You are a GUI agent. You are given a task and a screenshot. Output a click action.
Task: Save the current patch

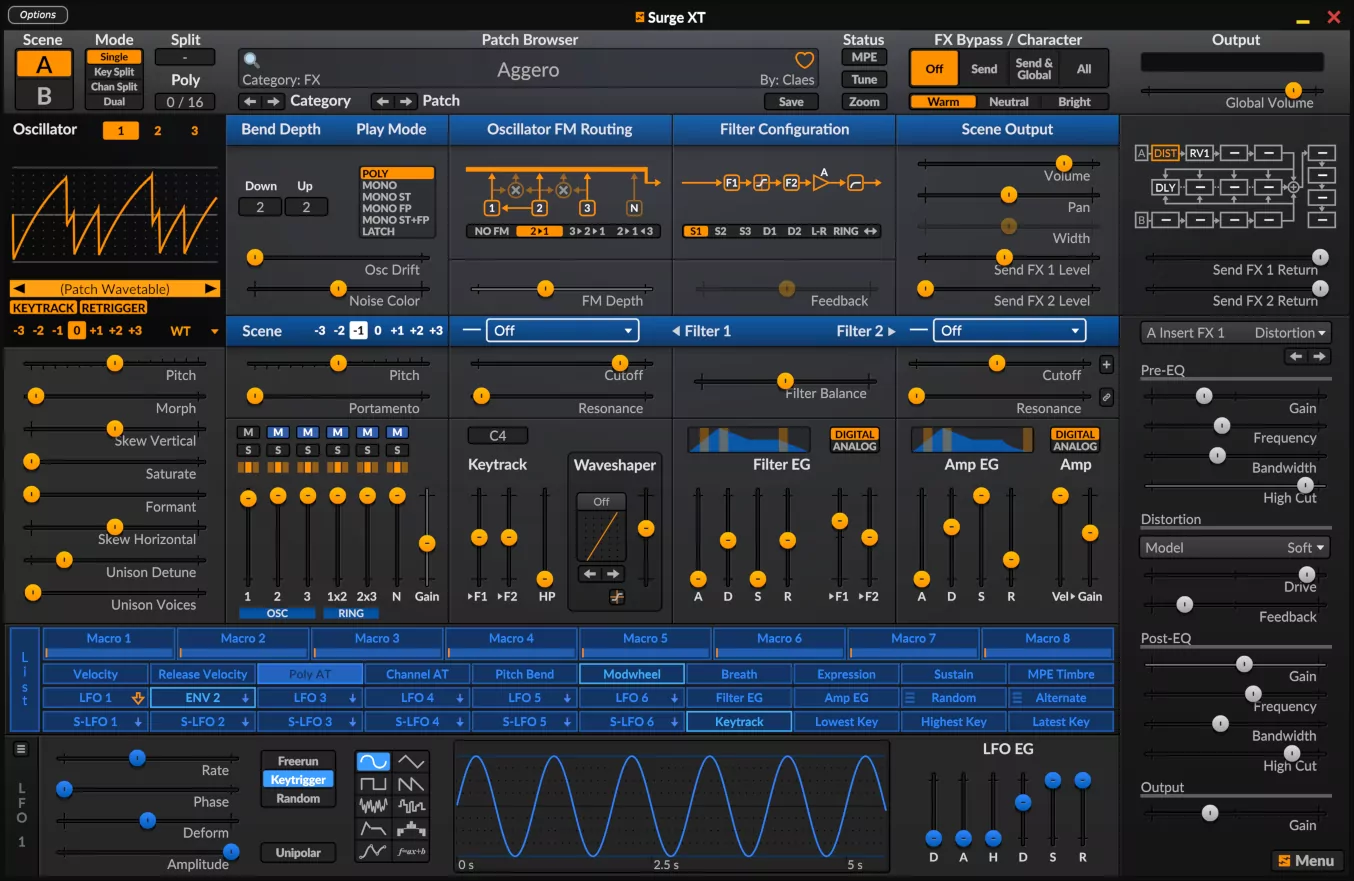pos(791,102)
